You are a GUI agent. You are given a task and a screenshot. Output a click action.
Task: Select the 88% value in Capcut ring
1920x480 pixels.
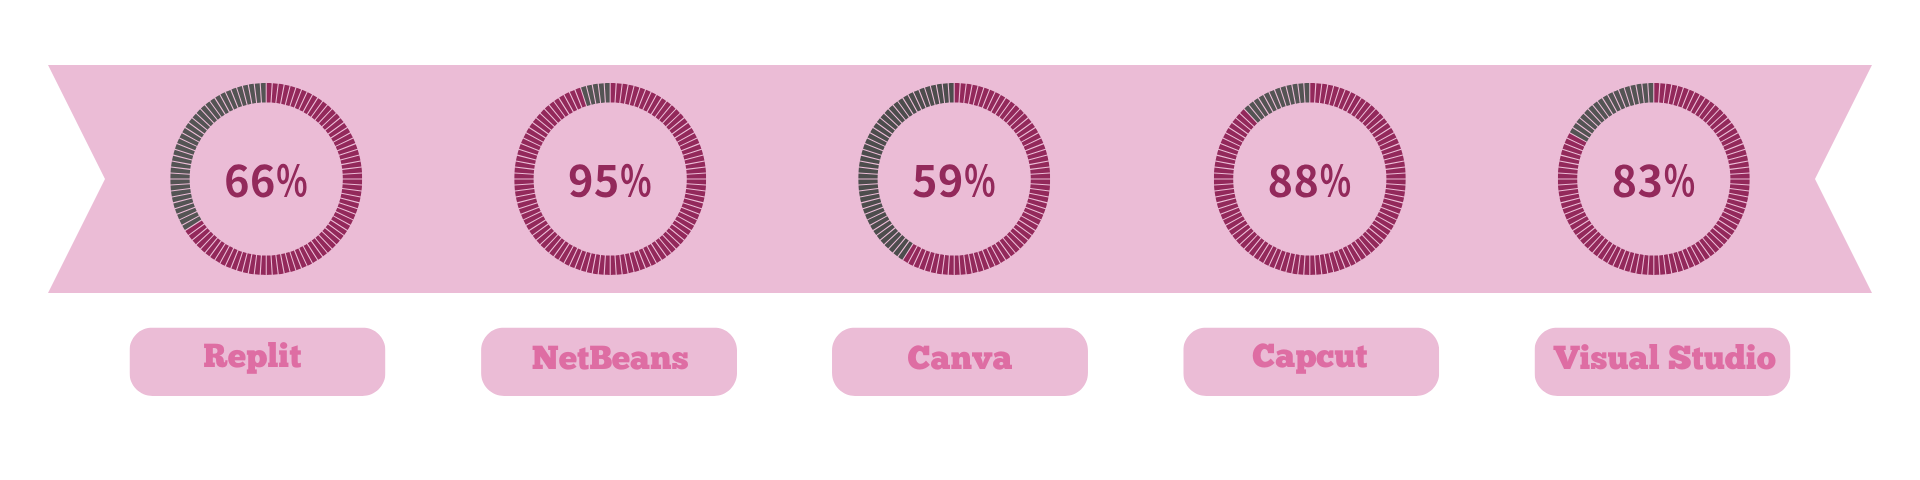point(1310,181)
